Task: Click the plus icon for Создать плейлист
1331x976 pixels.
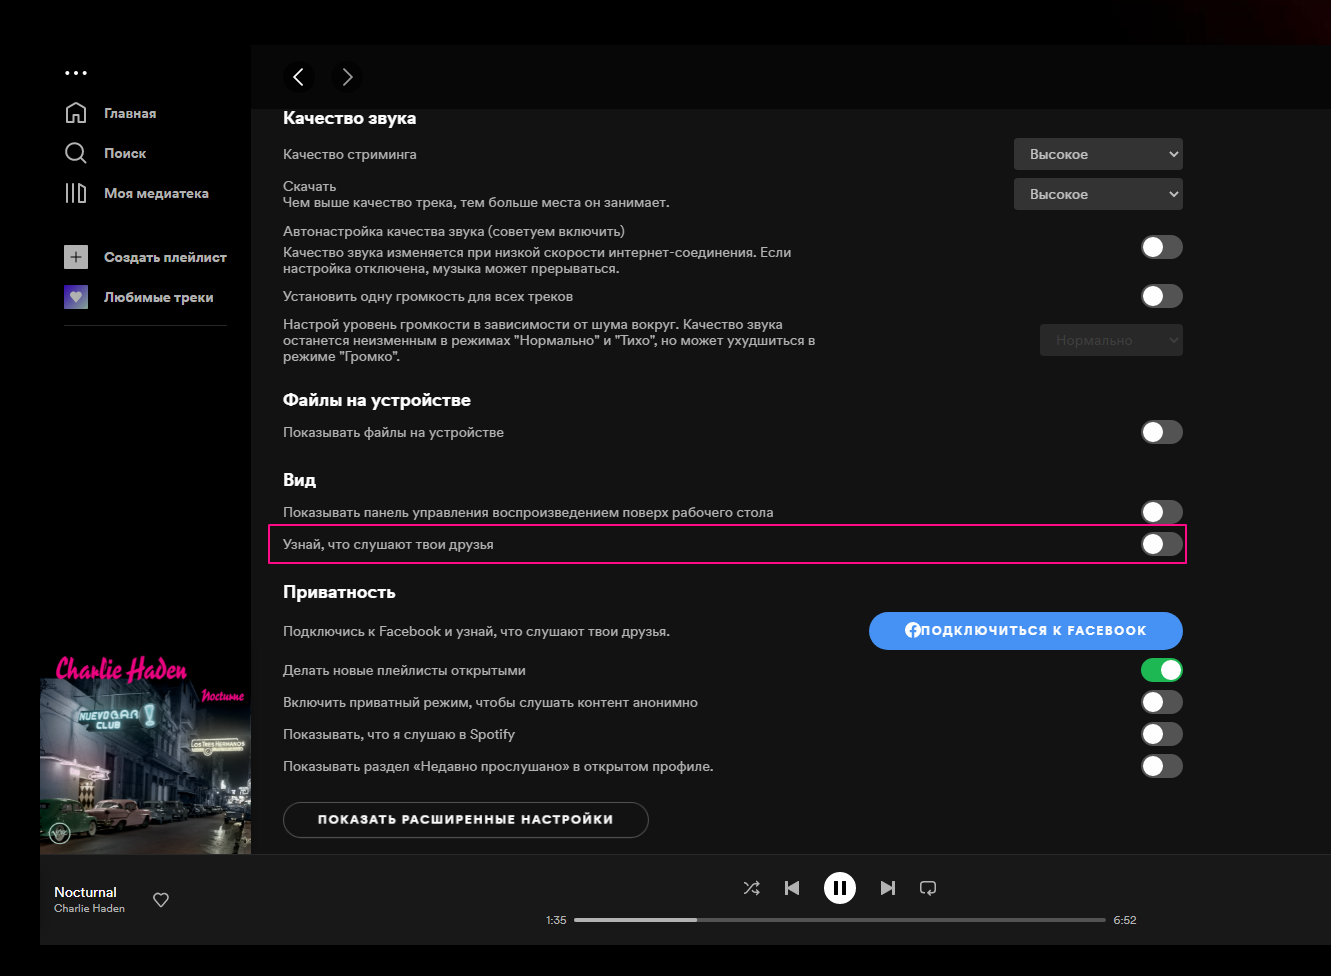Action: pyautogui.click(x=76, y=257)
